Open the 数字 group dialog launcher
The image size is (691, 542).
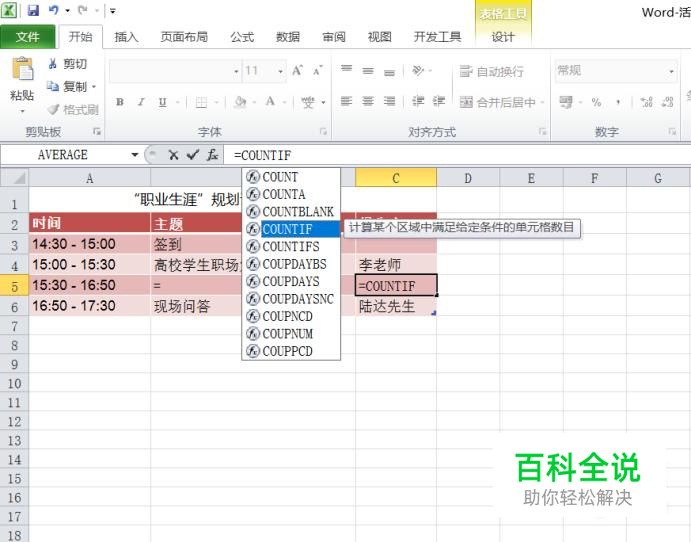(x=672, y=132)
